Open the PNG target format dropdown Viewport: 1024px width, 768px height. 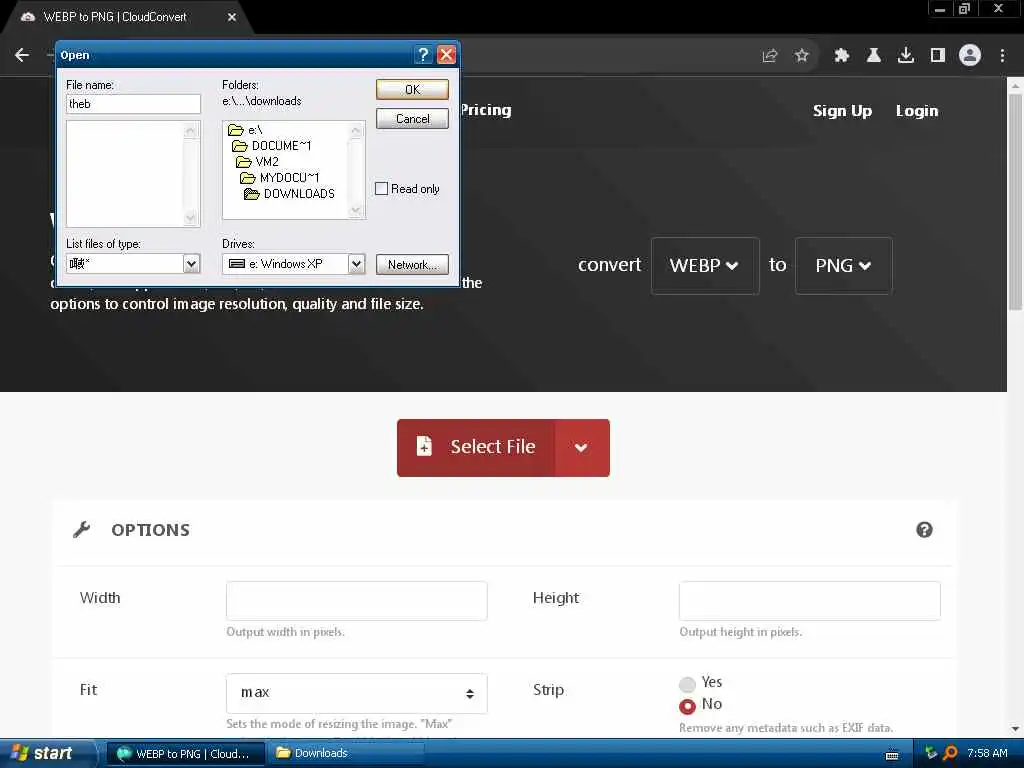click(x=843, y=265)
